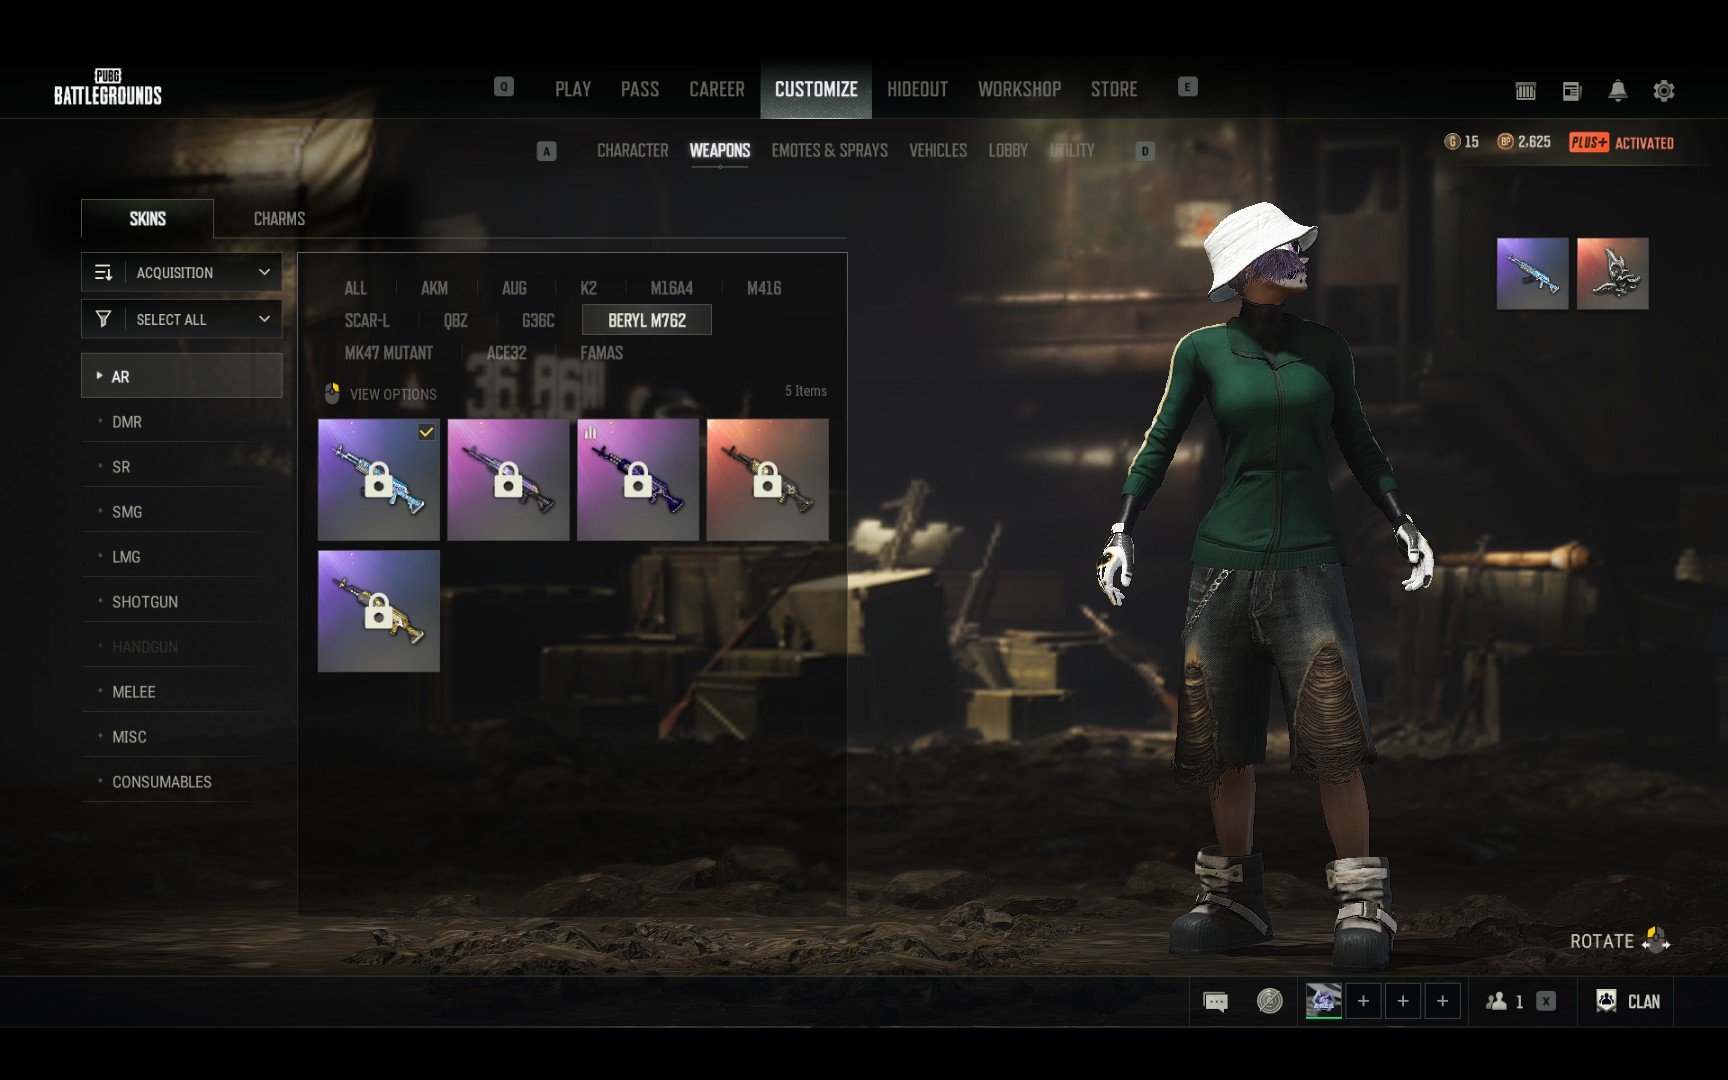
Task: Toggle the equipped checkmark on the first Beryl skin
Action: [426, 432]
